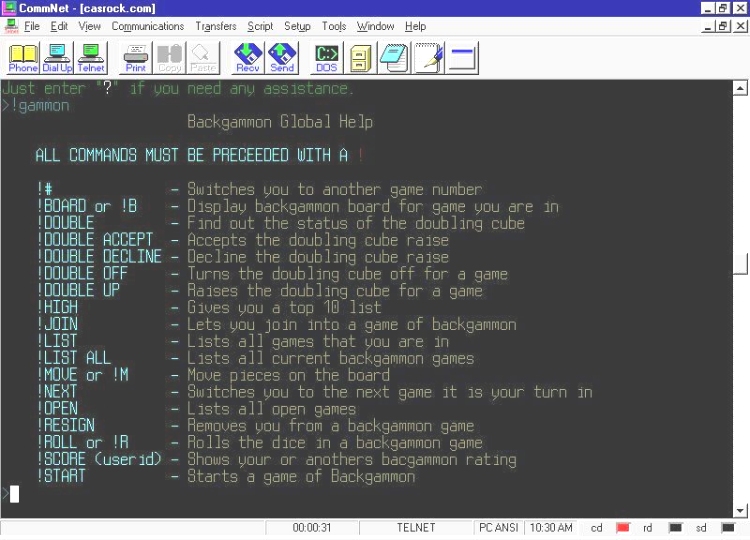The height and width of the screenshot is (540, 750).
Task: Restore the inner casrock.com document window
Action: click(x=723, y=26)
